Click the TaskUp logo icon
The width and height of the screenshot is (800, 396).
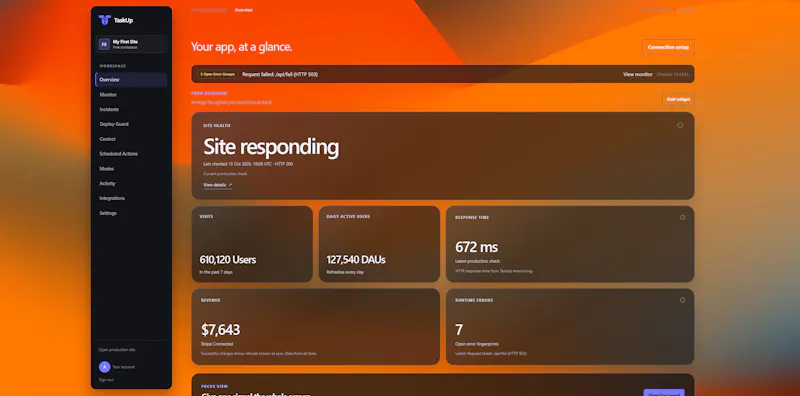point(105,20)
